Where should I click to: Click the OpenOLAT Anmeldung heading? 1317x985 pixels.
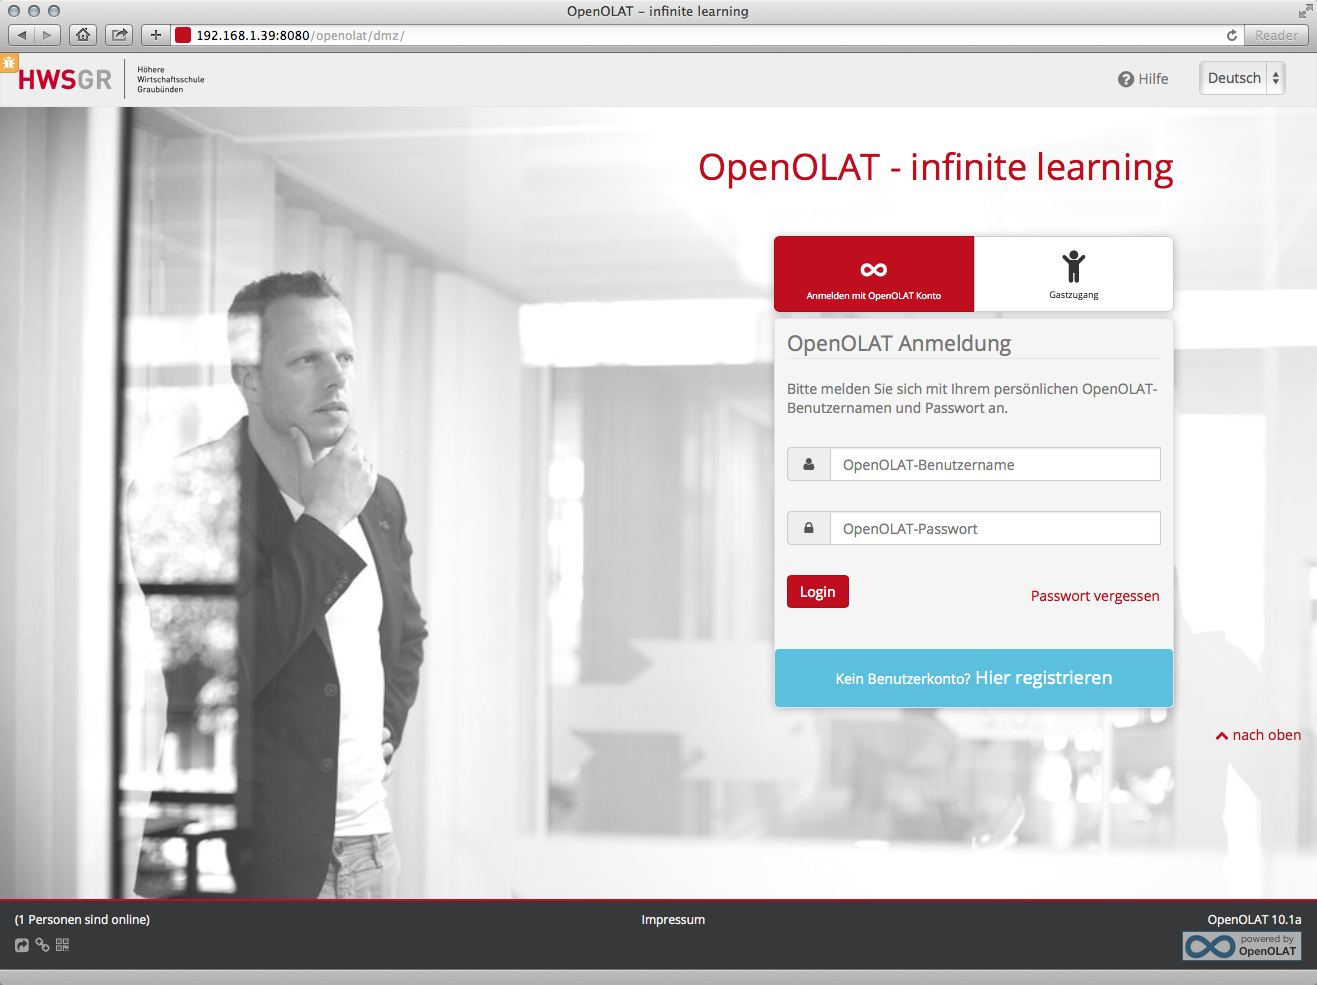(899, 343)
